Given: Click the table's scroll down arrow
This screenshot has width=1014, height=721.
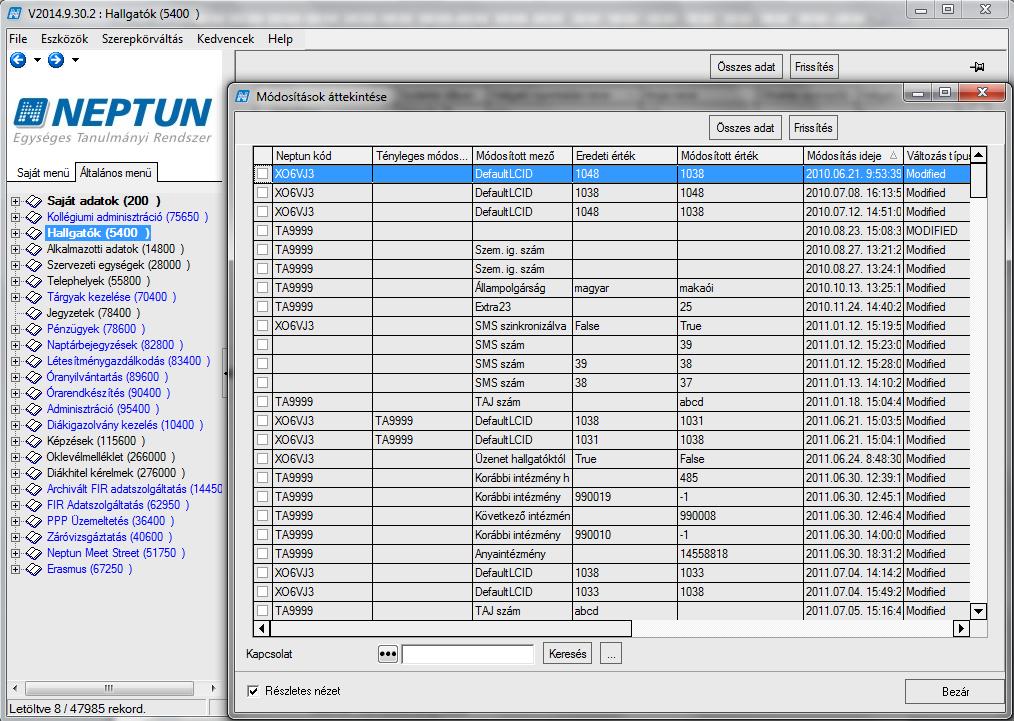Looking at the screenshot, I should coord(978,610).
